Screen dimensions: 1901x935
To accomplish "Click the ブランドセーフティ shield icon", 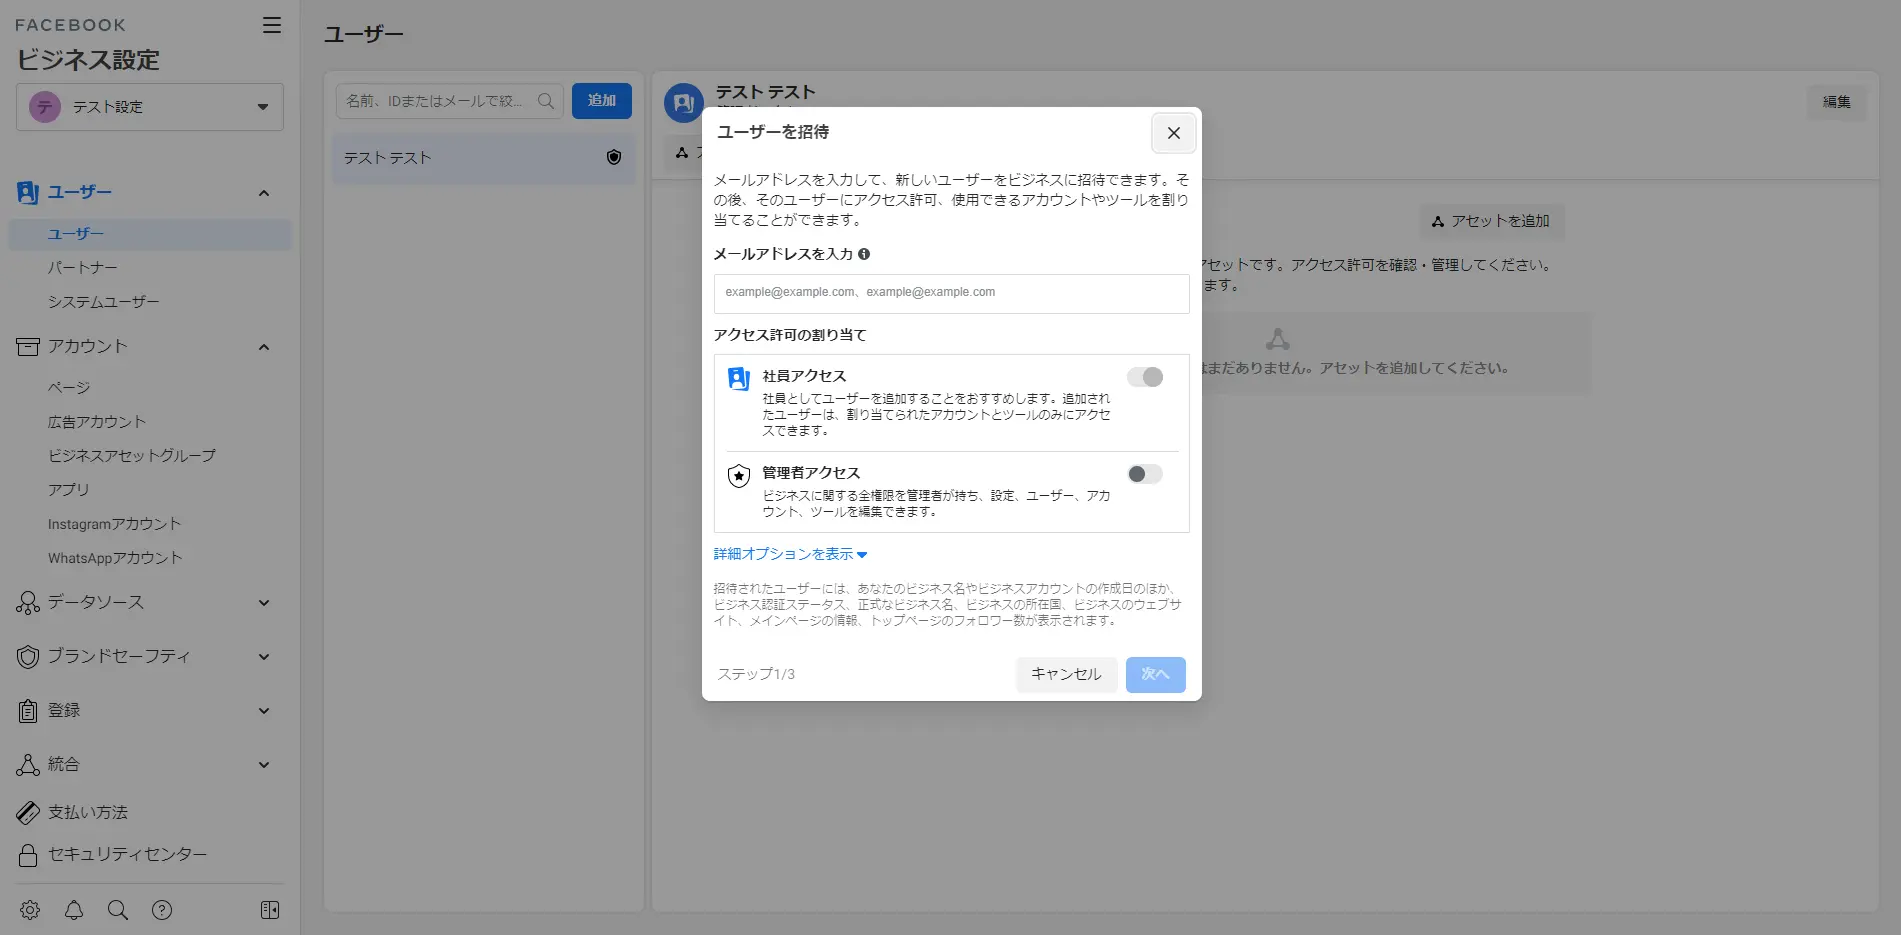I will pos(28,656).
